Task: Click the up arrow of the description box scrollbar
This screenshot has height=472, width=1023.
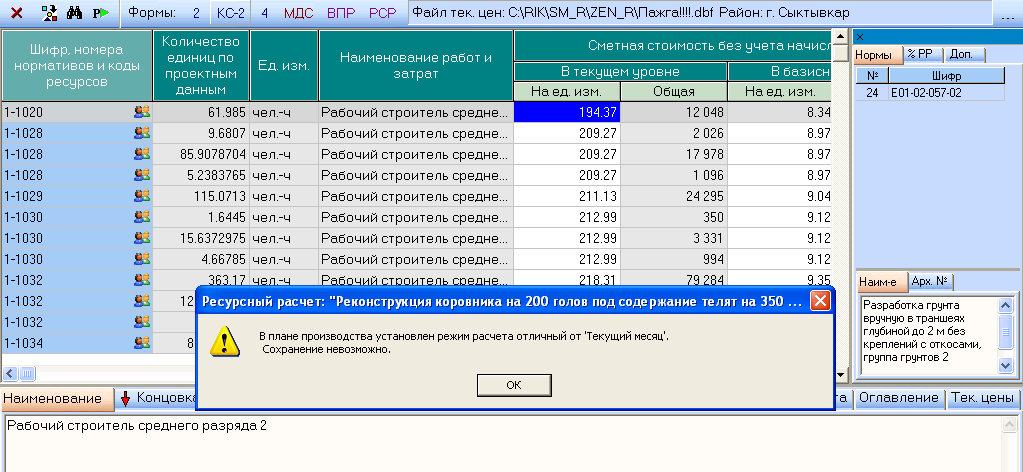Action: [x=1005, y=305]
